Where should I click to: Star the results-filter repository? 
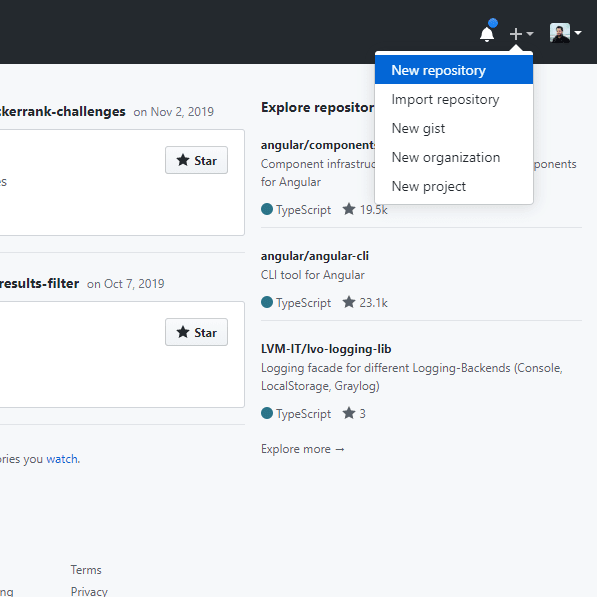click(196, 332)
